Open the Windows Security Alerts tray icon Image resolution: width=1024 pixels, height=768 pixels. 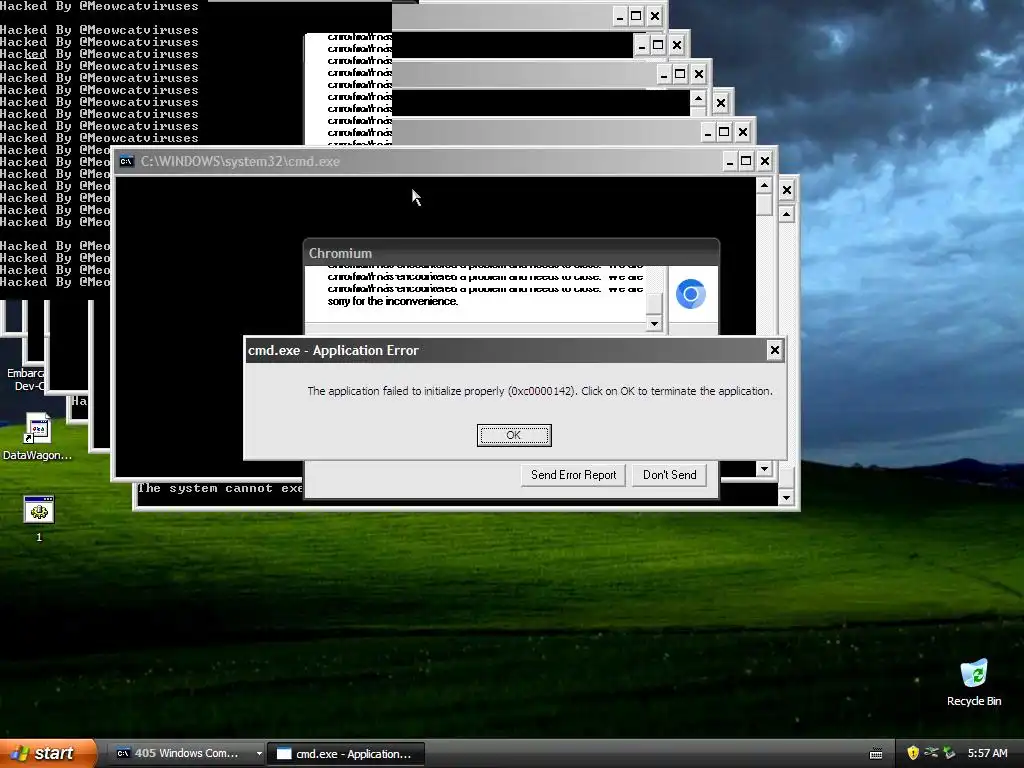click(912, 753)
